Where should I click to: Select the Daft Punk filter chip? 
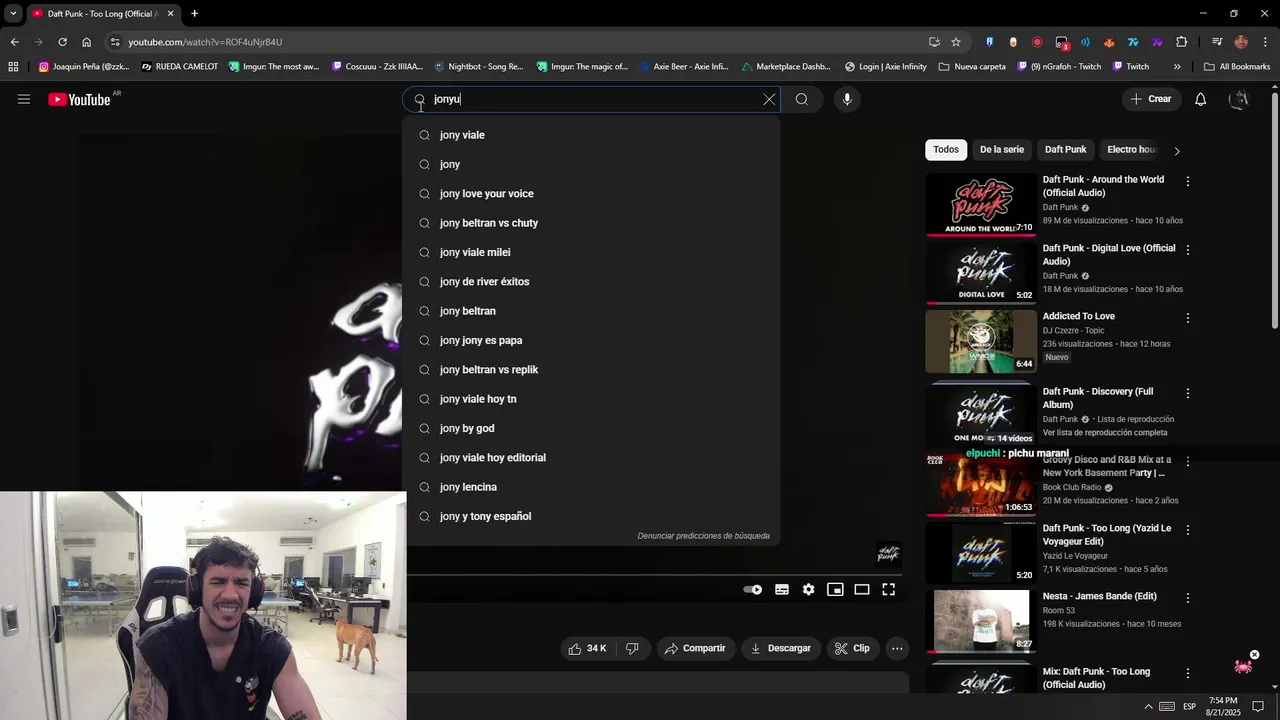coord(1065,150)
